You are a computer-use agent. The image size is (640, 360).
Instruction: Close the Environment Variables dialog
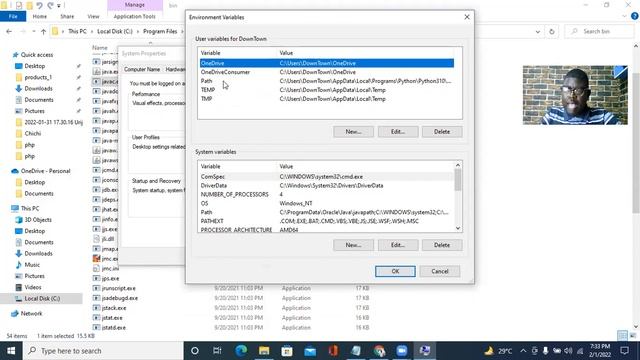click(467, 17)
